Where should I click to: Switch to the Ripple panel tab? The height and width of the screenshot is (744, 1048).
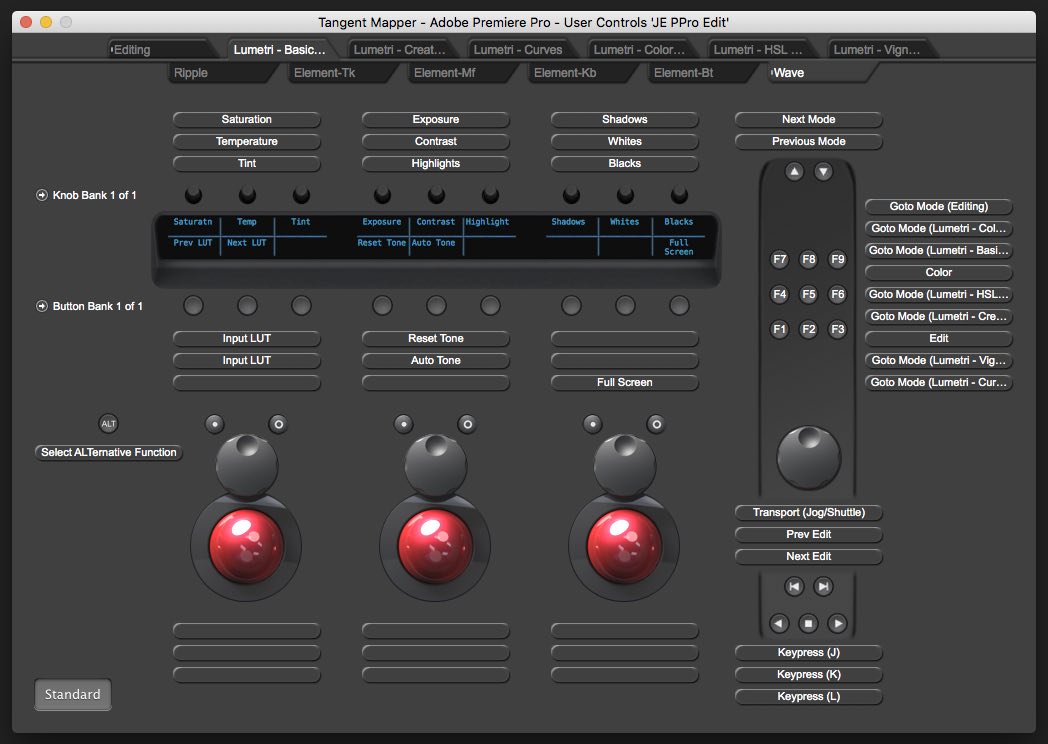(191, 73)
